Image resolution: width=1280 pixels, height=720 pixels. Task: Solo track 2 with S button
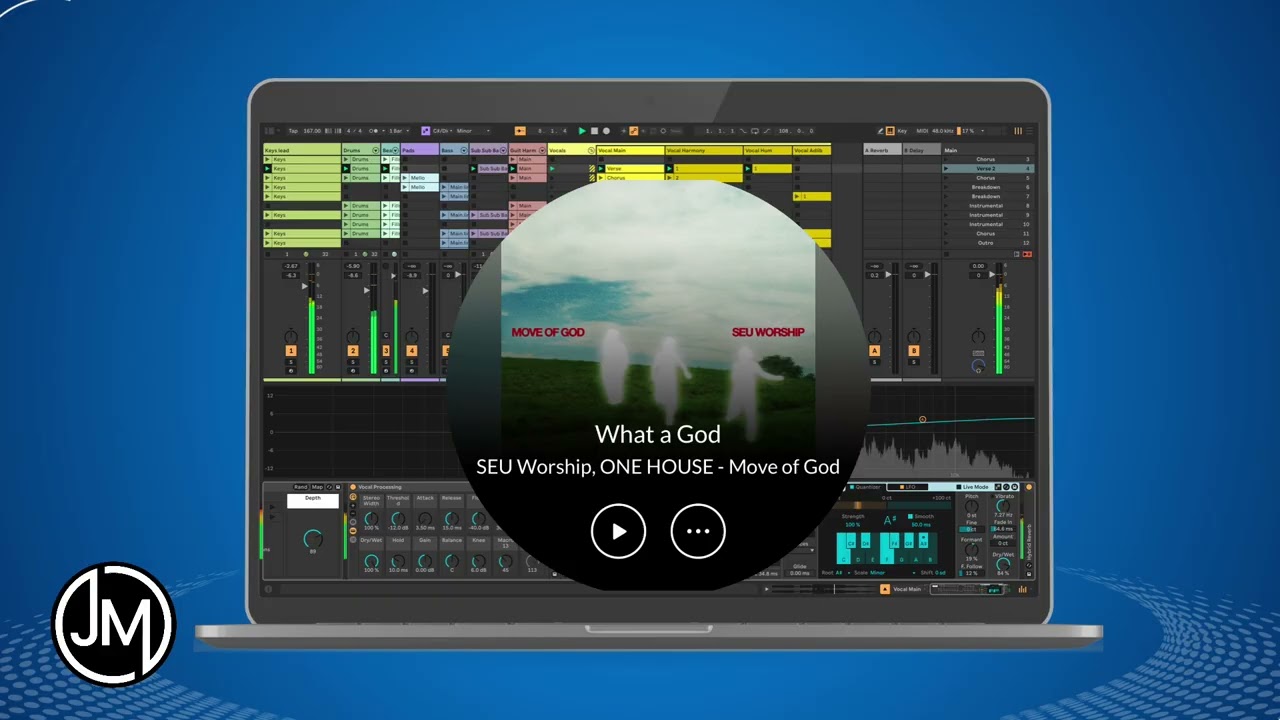tap(353, 362)
